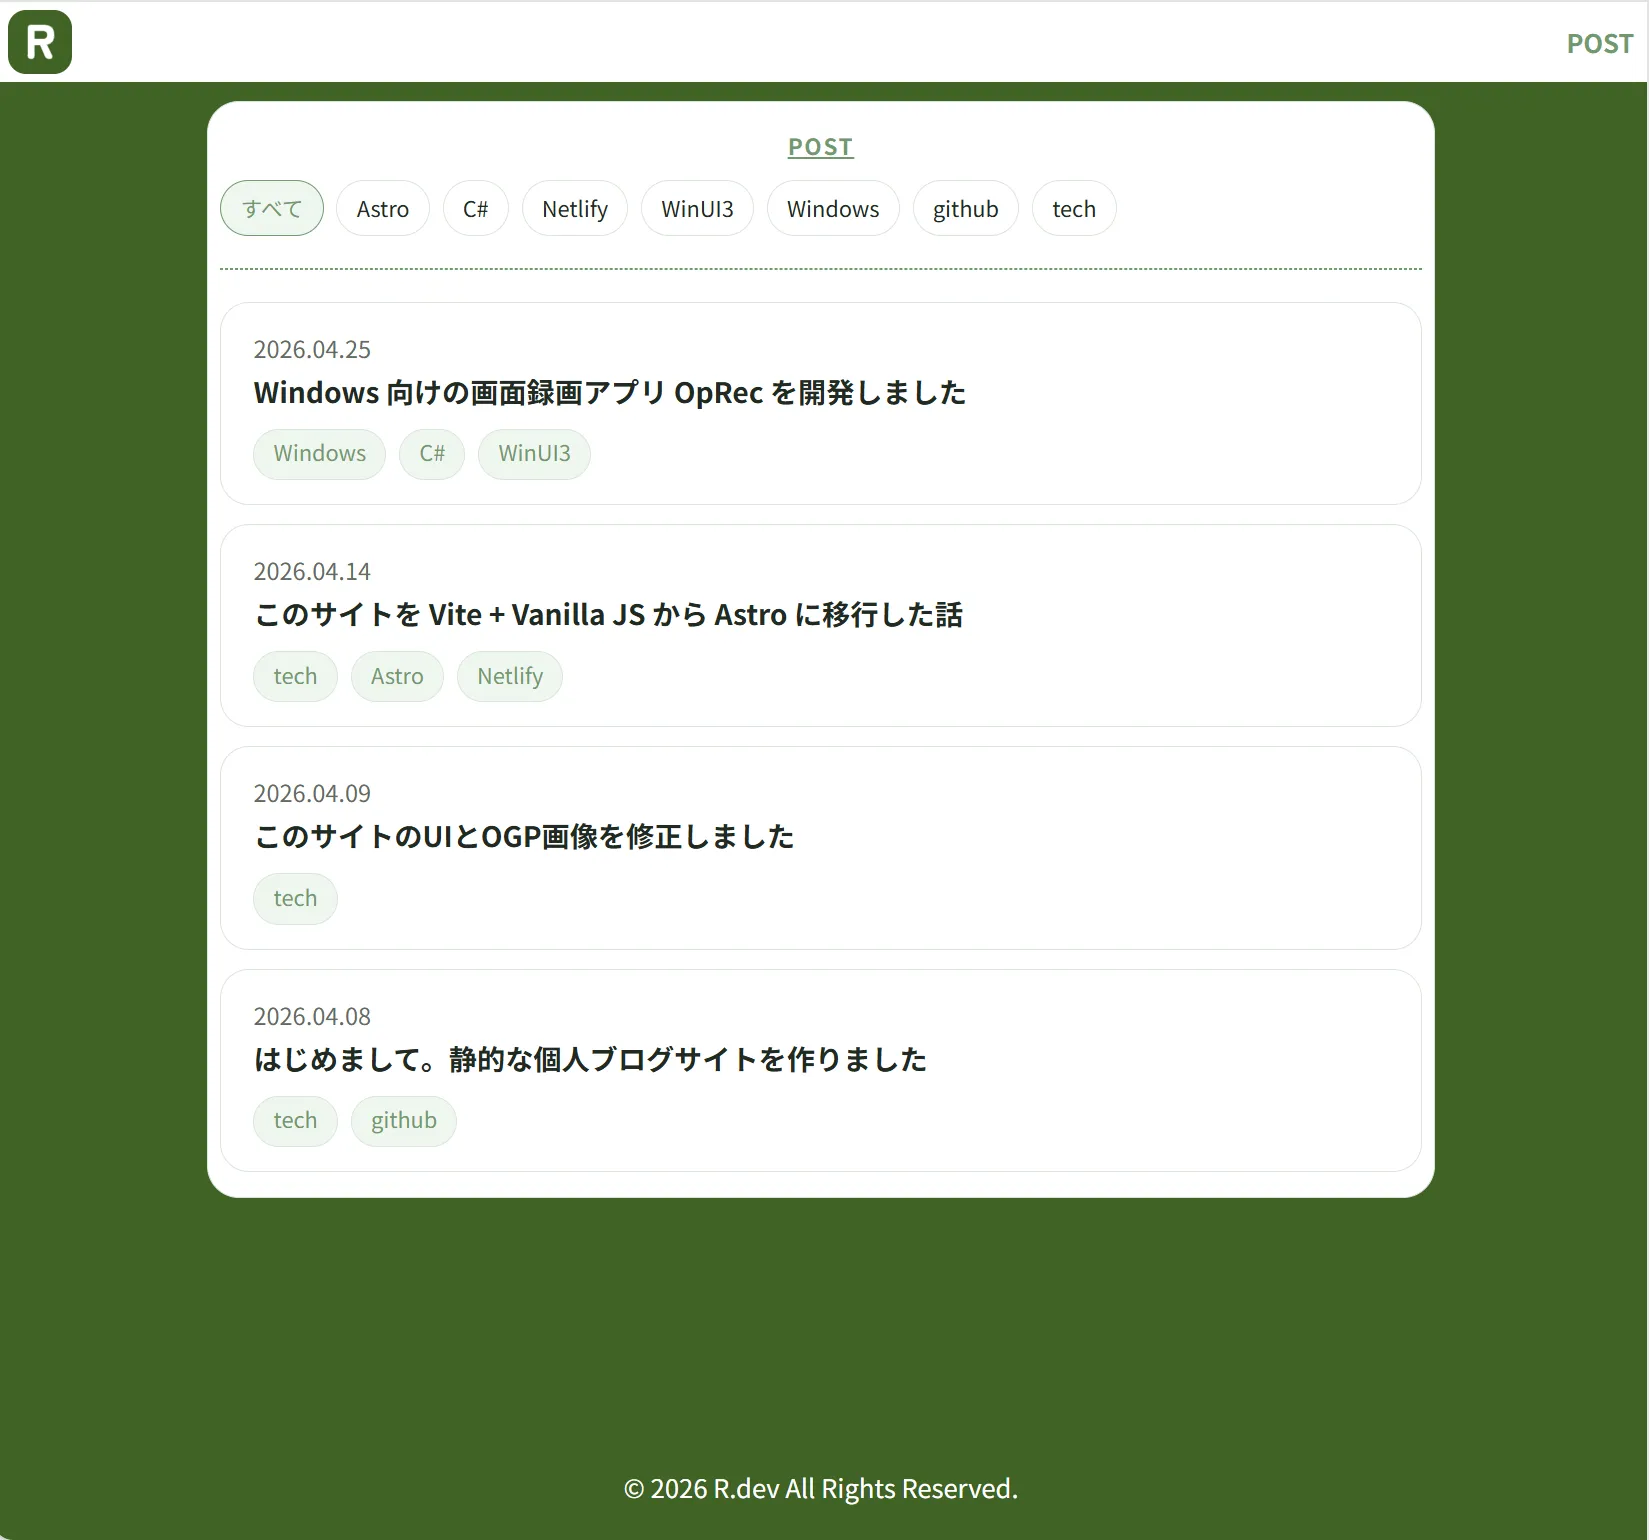Select tech tag on the はじめまして post
The image size is (1649, 1540).
tap(295, 1121)
